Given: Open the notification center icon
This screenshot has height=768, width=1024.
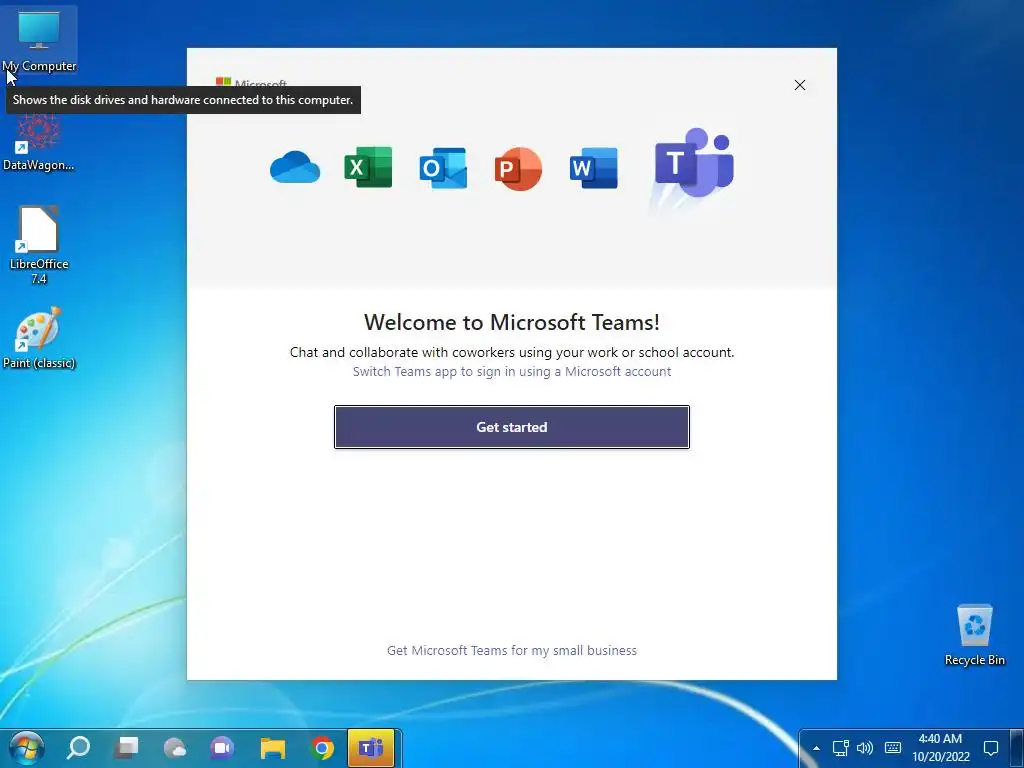Looking at the screenshot, I should coord(991,748).
